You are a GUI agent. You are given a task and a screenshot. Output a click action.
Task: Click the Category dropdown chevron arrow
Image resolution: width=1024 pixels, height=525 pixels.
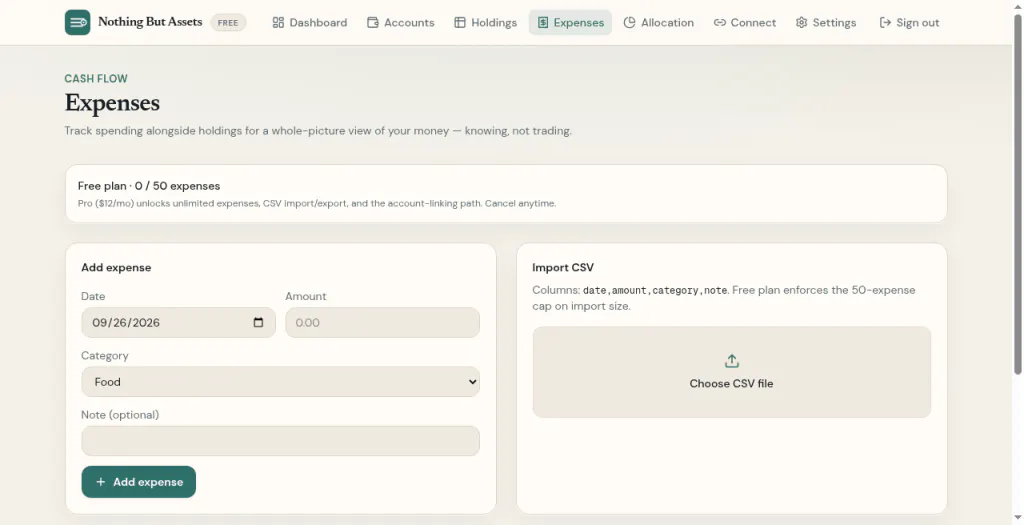472,382
